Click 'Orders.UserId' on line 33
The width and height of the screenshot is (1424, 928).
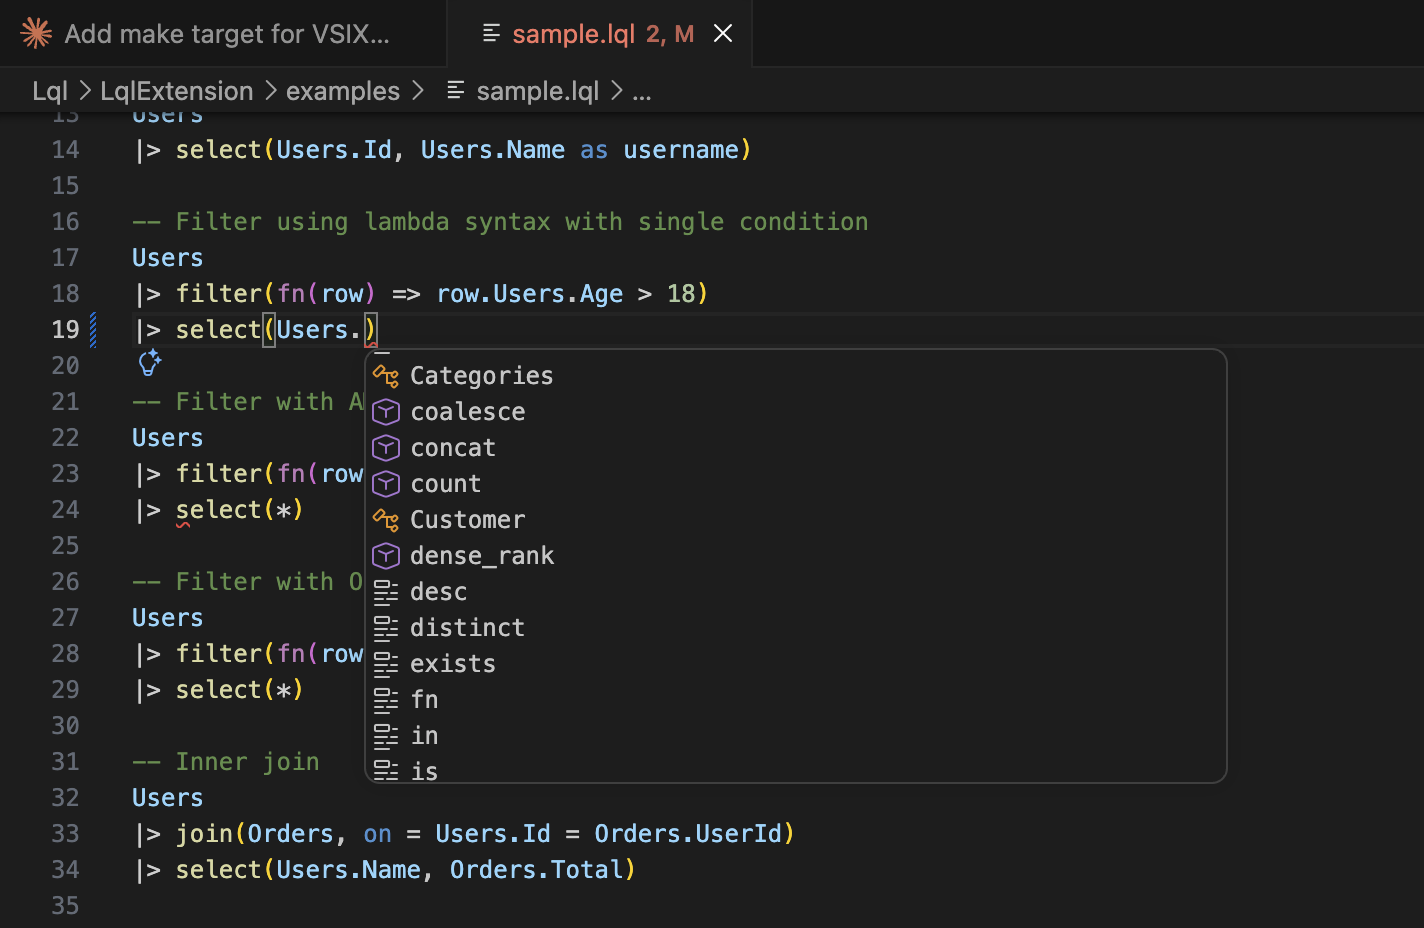pyautogui.click(x=688, y=834)
